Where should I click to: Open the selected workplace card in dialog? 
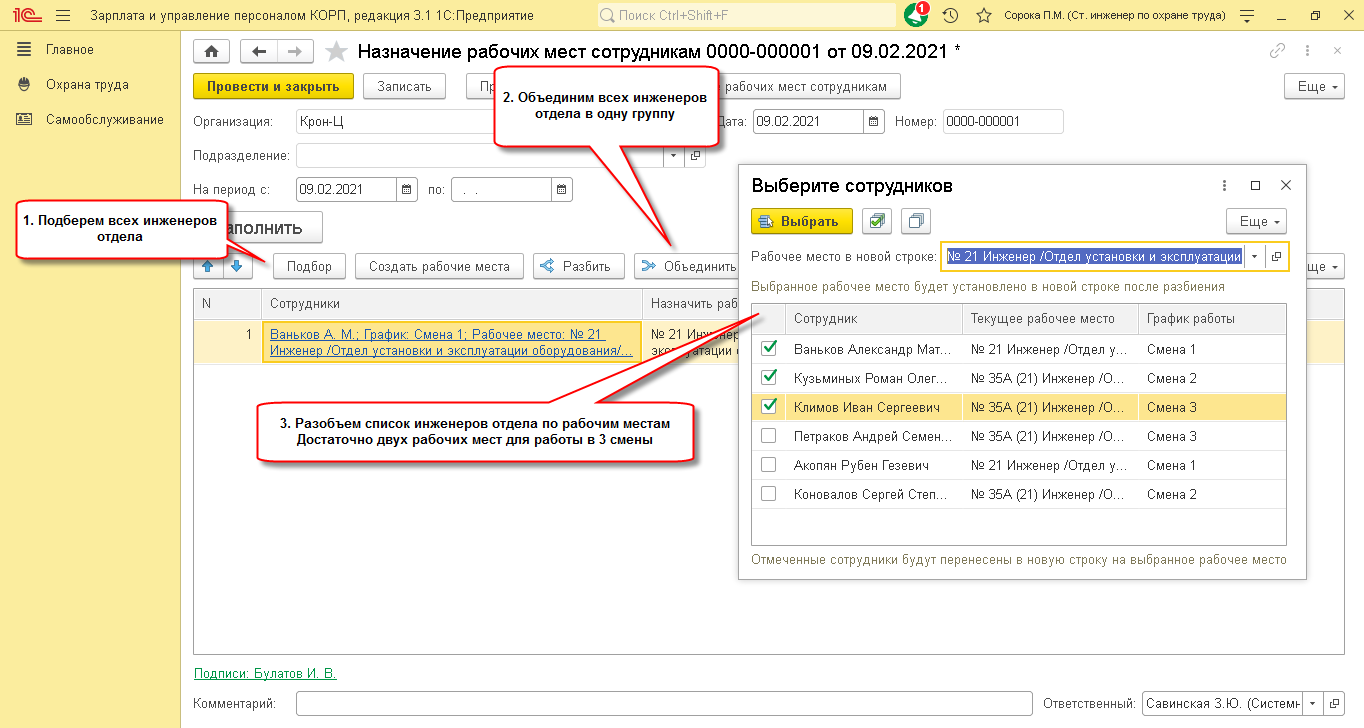[1277, 257]
